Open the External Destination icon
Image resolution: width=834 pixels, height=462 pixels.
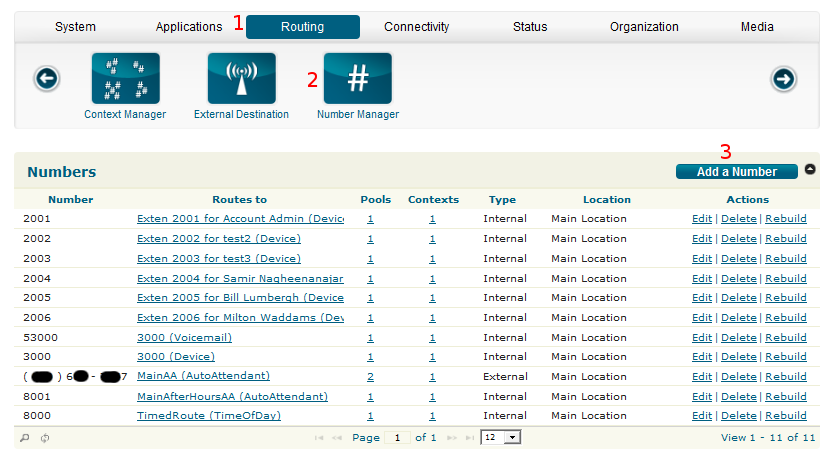pyautogui.click(x=241, y=79)
